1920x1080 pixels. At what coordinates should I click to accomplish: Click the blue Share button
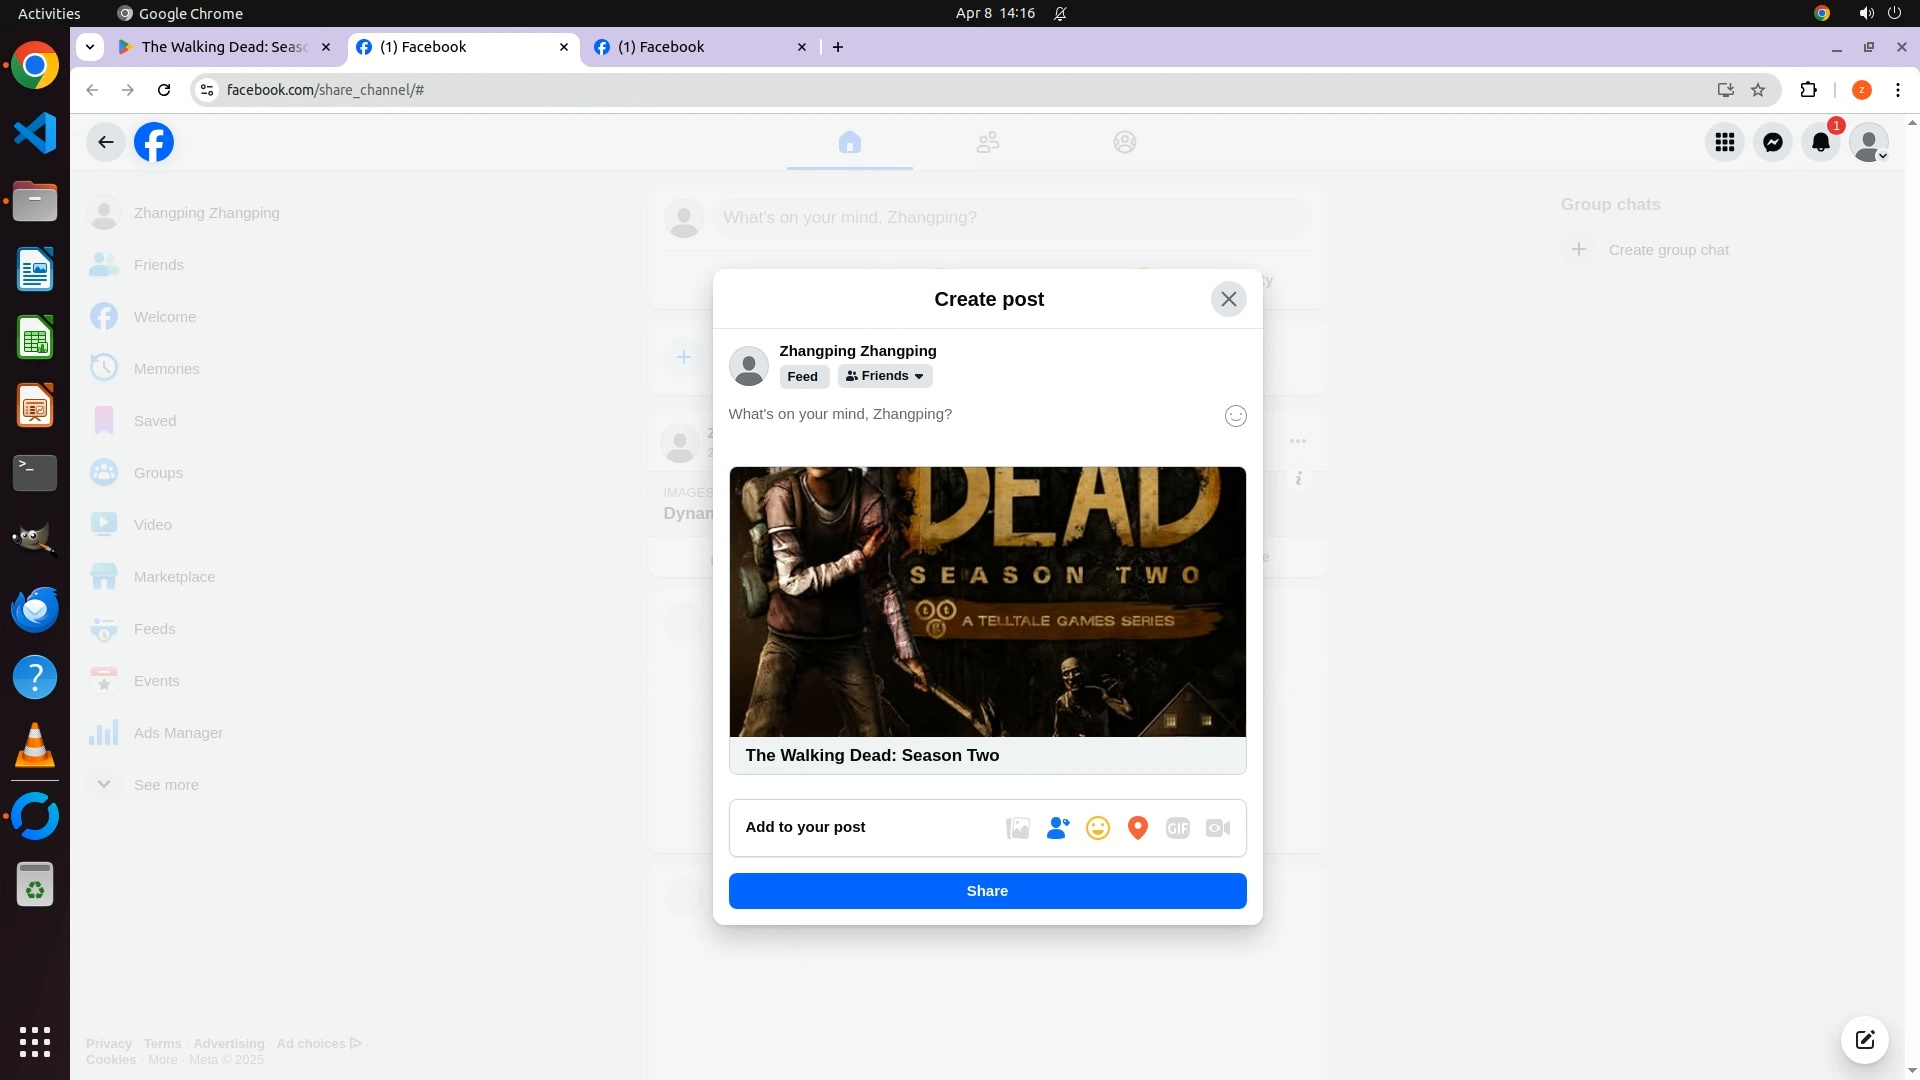(x=987, y=891)
